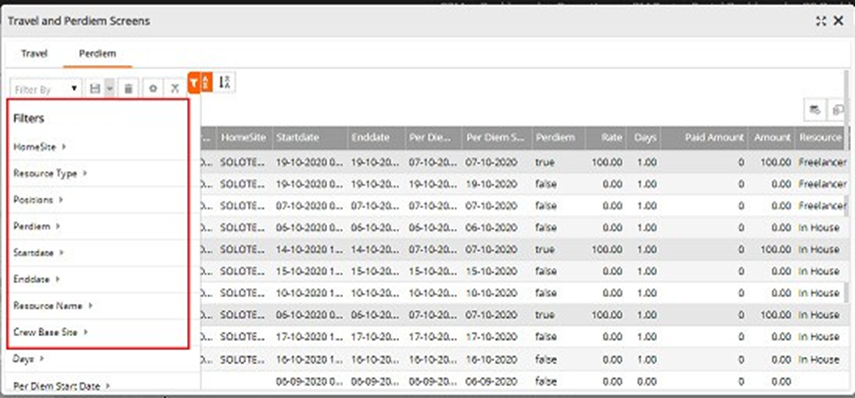Sort by Days column header
This screenshot has height=398, width=855.
click(x=643, y=138)
